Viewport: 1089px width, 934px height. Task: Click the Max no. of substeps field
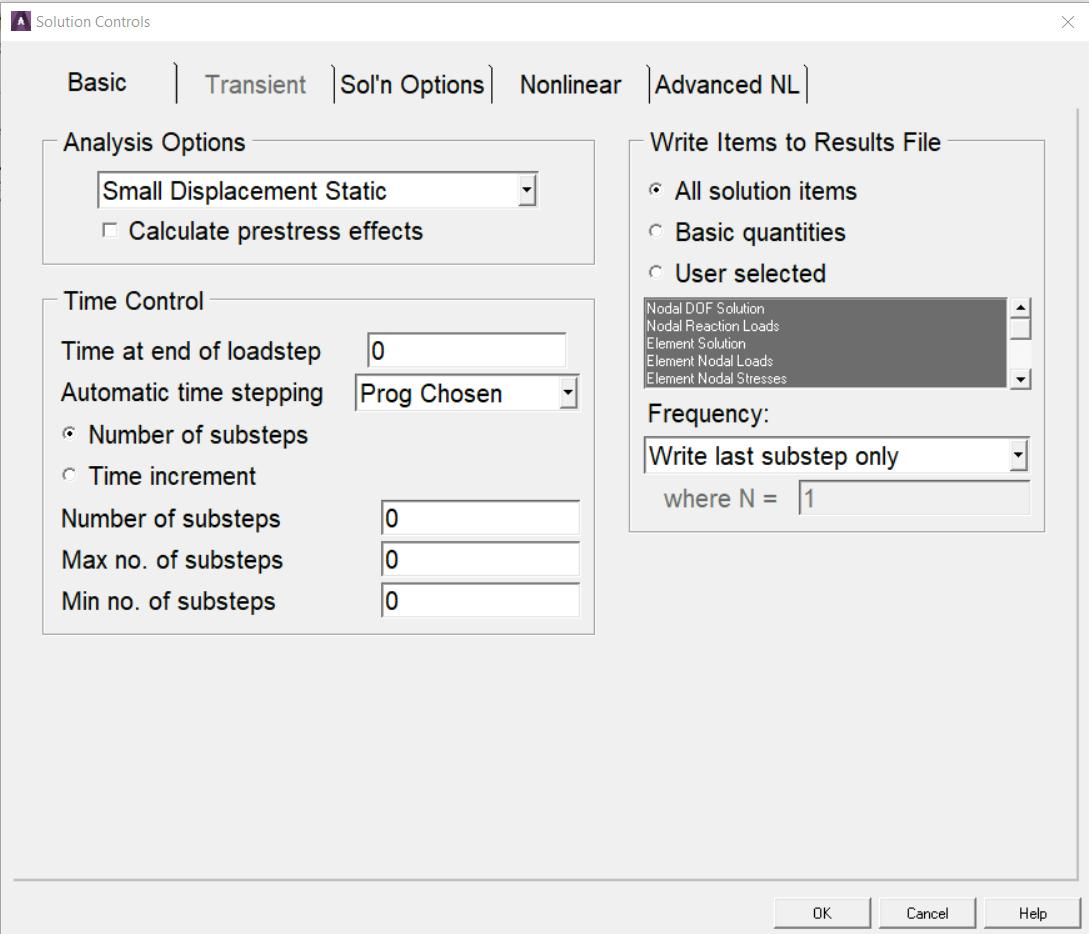(480, 560)
